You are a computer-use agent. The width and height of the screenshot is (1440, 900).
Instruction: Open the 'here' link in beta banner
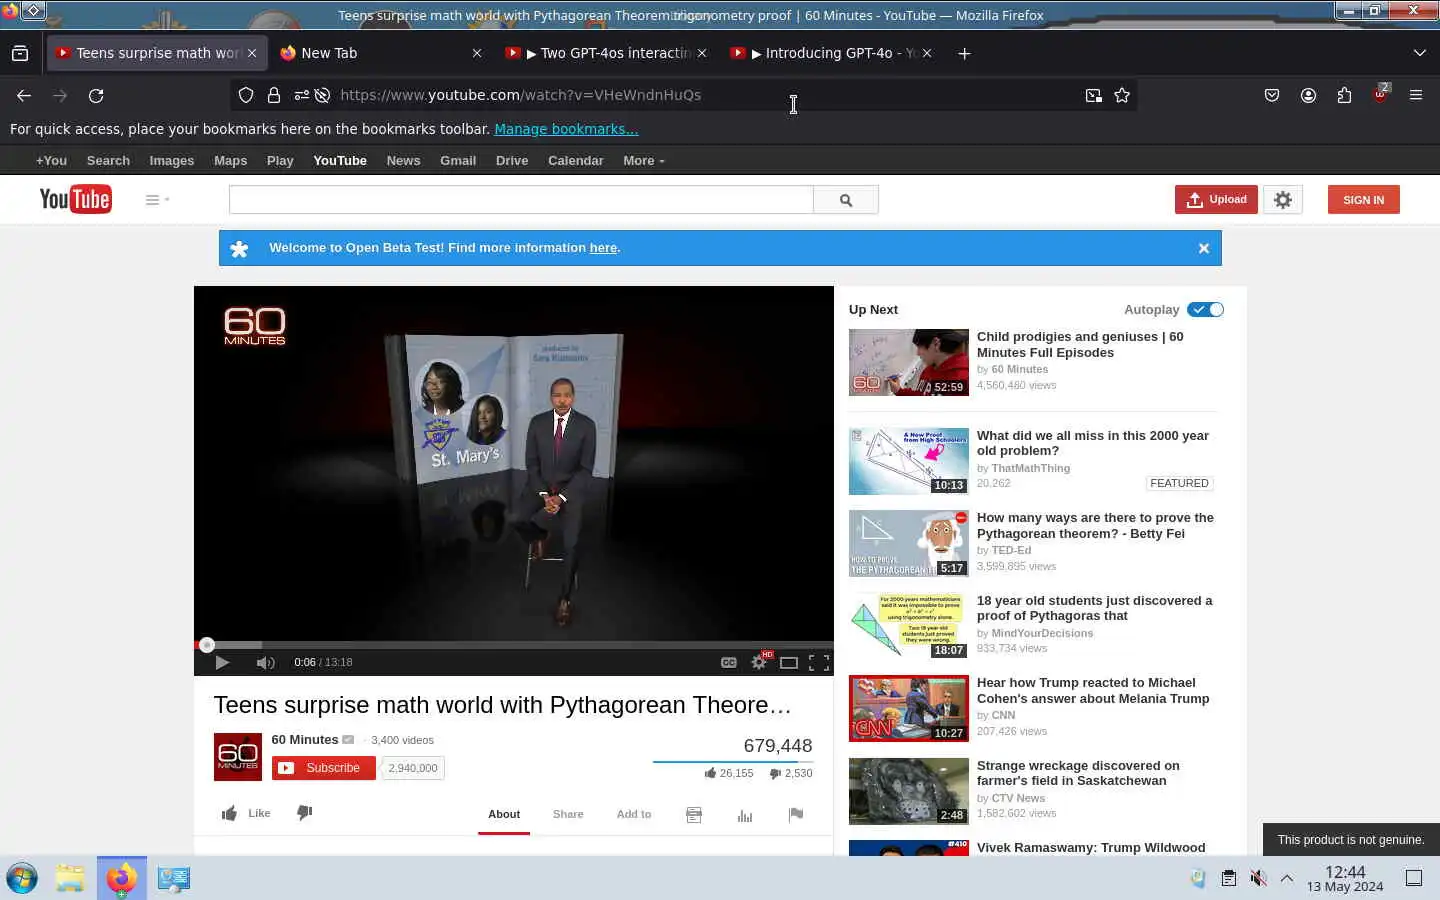coord(603,248)
